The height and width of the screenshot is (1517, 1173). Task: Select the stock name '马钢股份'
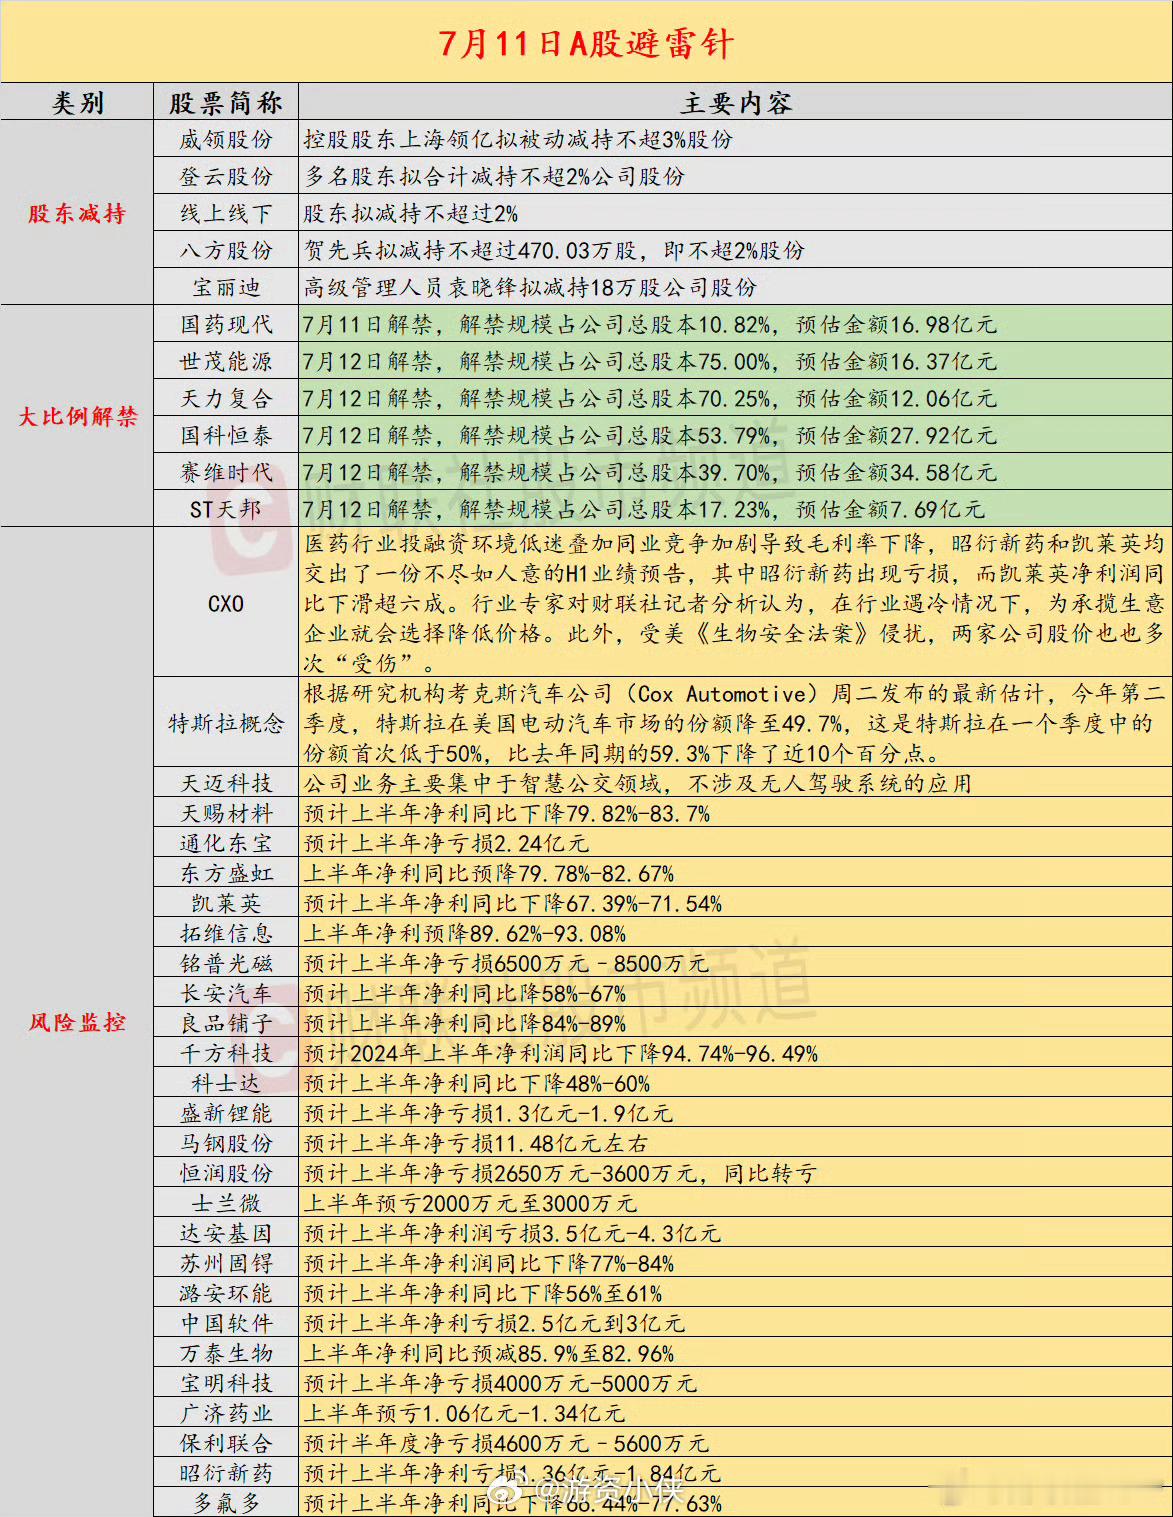[x=226, y=1143]
